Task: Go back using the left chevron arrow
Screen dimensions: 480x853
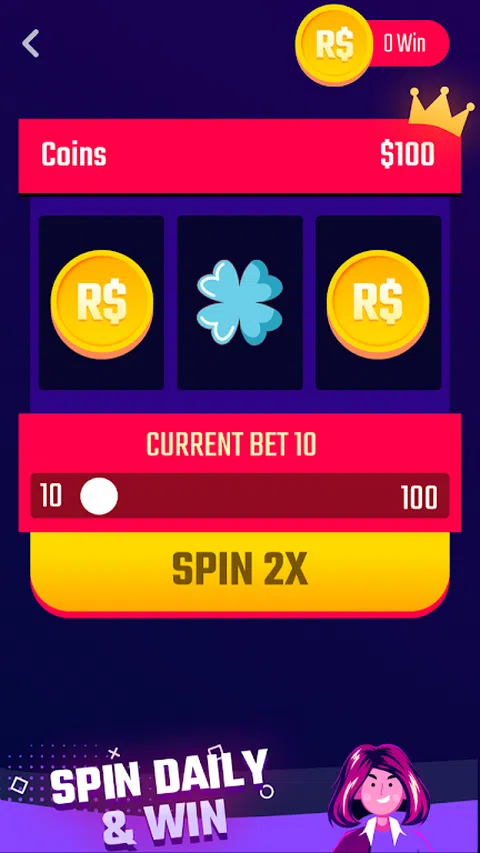Action: (30, 44)
